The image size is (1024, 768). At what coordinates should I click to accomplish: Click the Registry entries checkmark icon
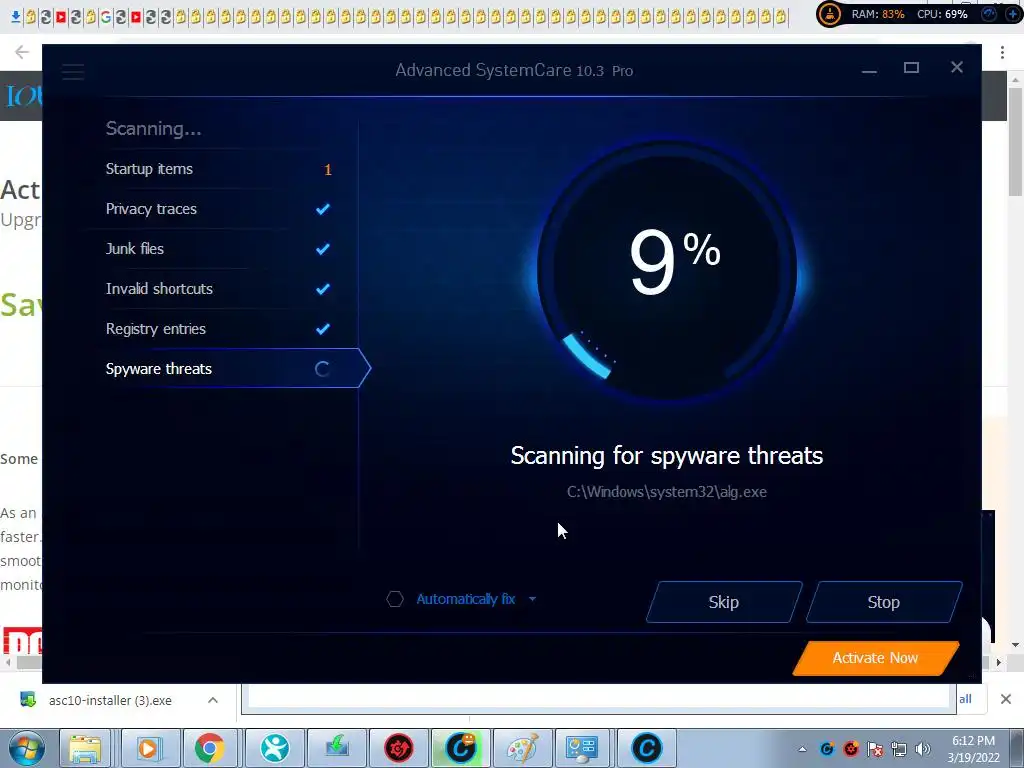point(323,329)
